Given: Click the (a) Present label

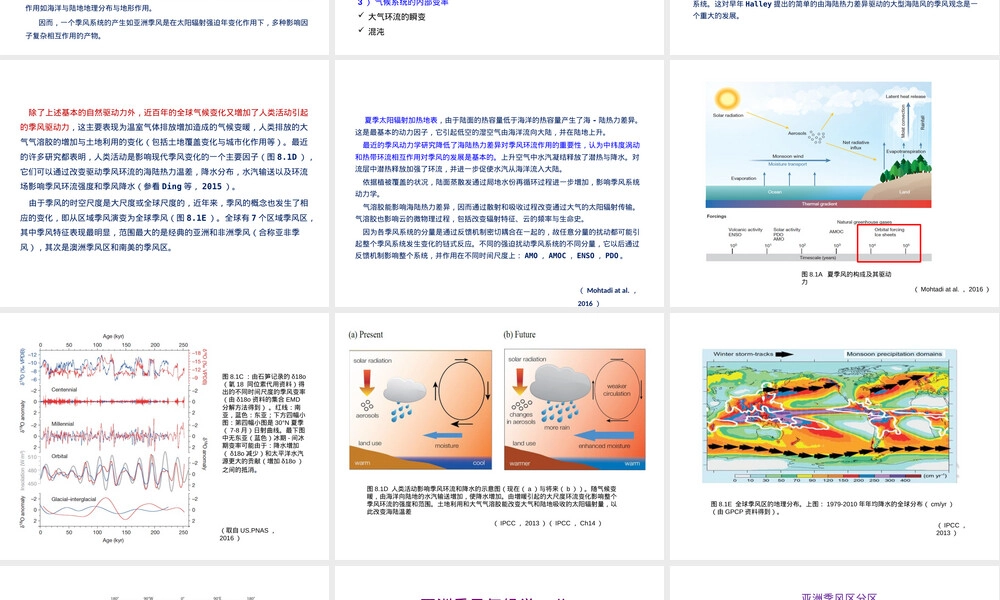Looking at the screenshot, I should tap(365, 335).
